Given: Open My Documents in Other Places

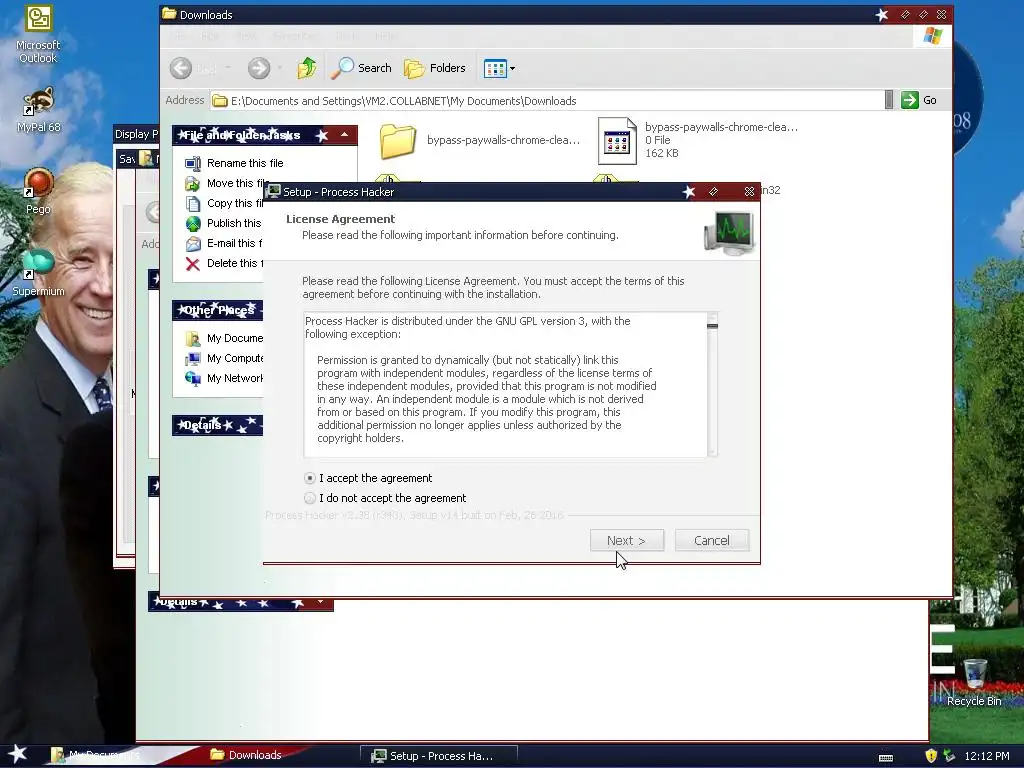Looking at the screenshot, I should (x=234, y=338).
